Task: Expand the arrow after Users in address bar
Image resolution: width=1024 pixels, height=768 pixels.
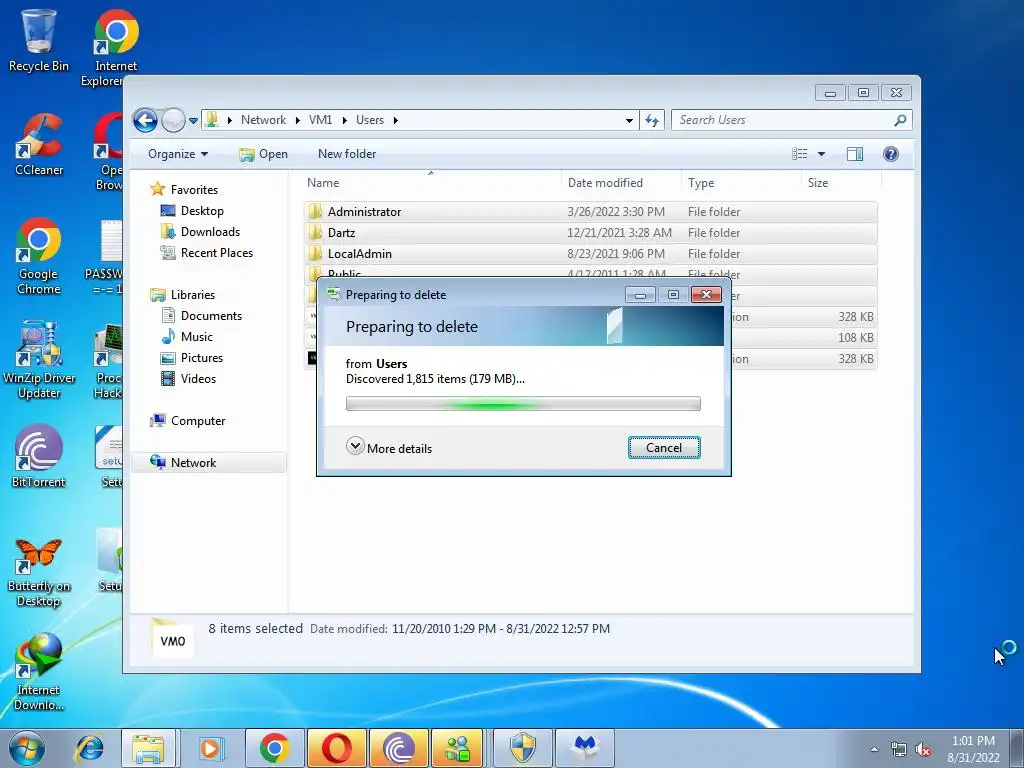Action: [x=396, y=120]
